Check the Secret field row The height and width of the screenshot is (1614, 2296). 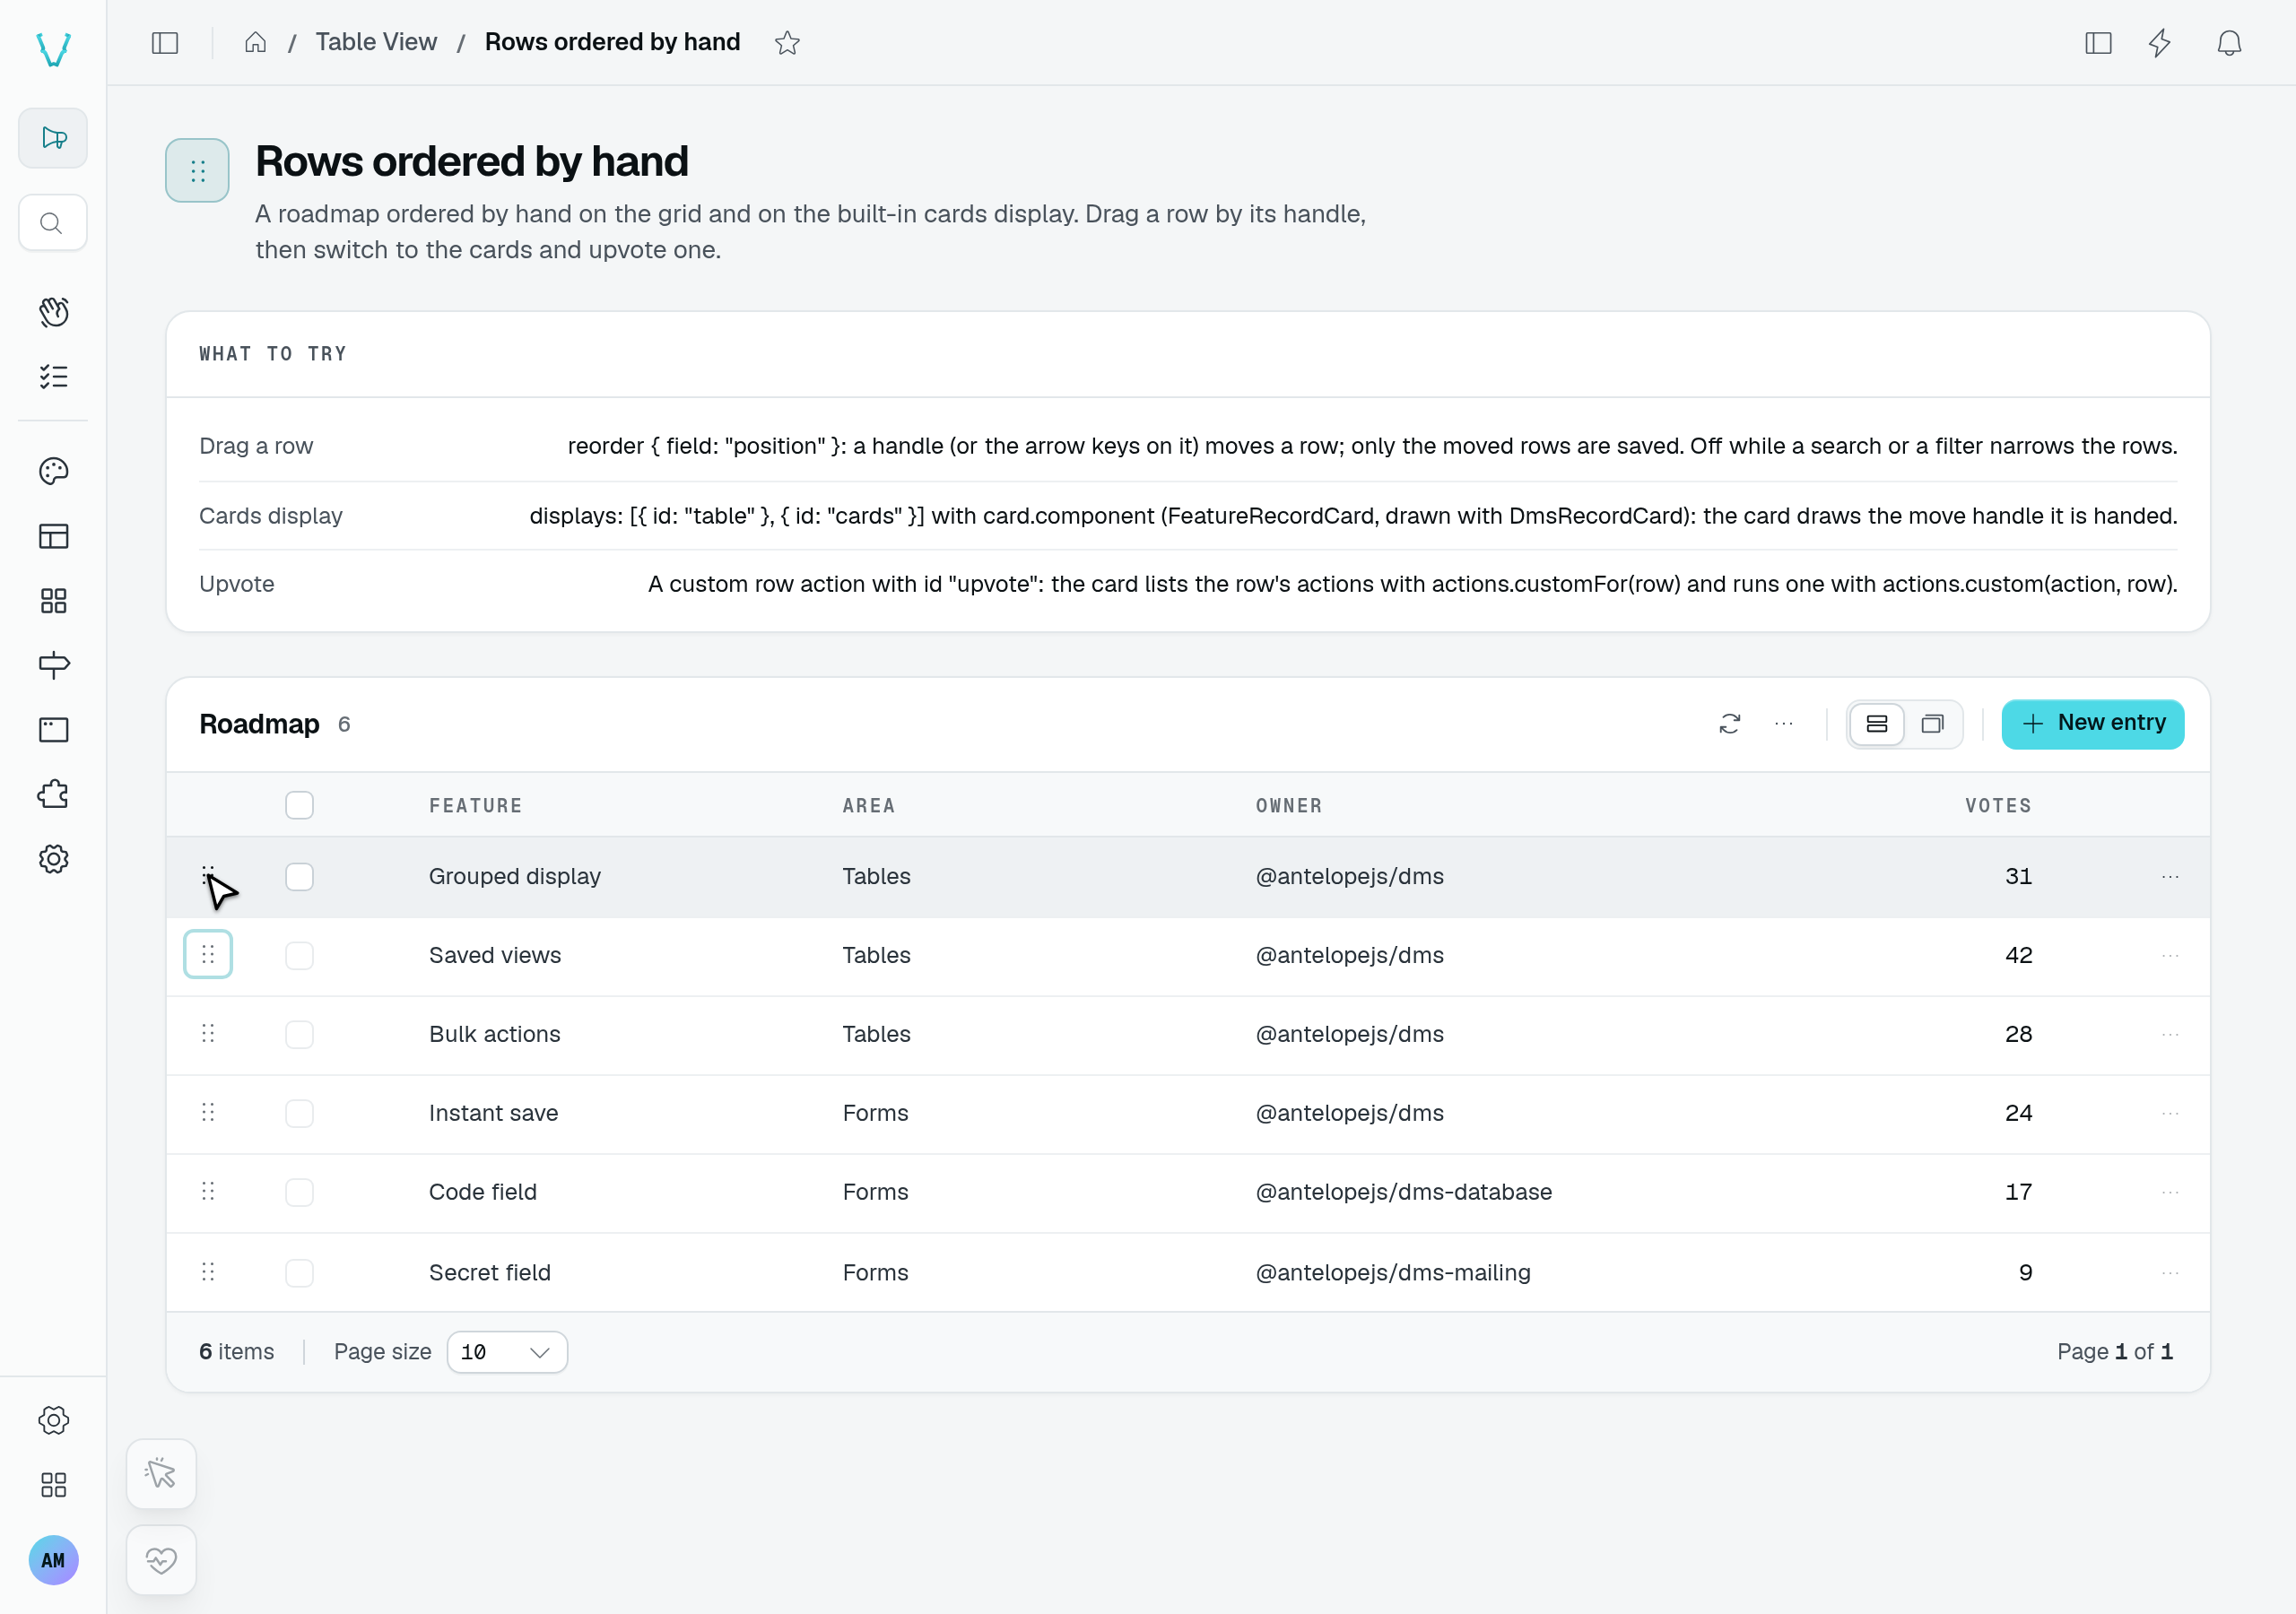(299, 1272)
